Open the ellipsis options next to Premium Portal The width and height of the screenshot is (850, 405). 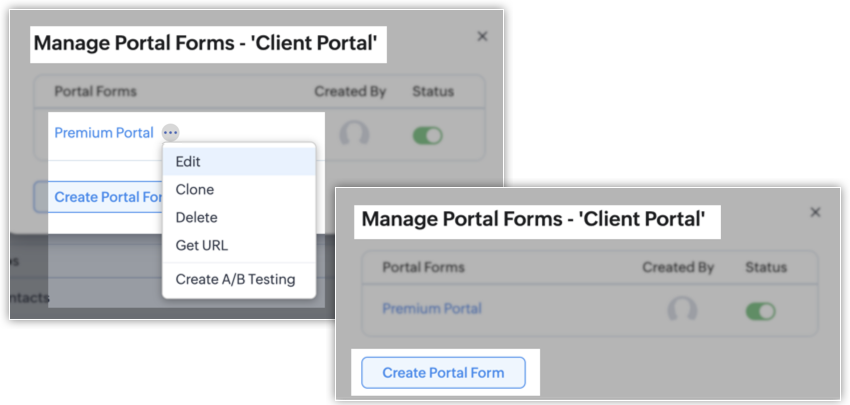pyautogui.click(x=171, y=133)
